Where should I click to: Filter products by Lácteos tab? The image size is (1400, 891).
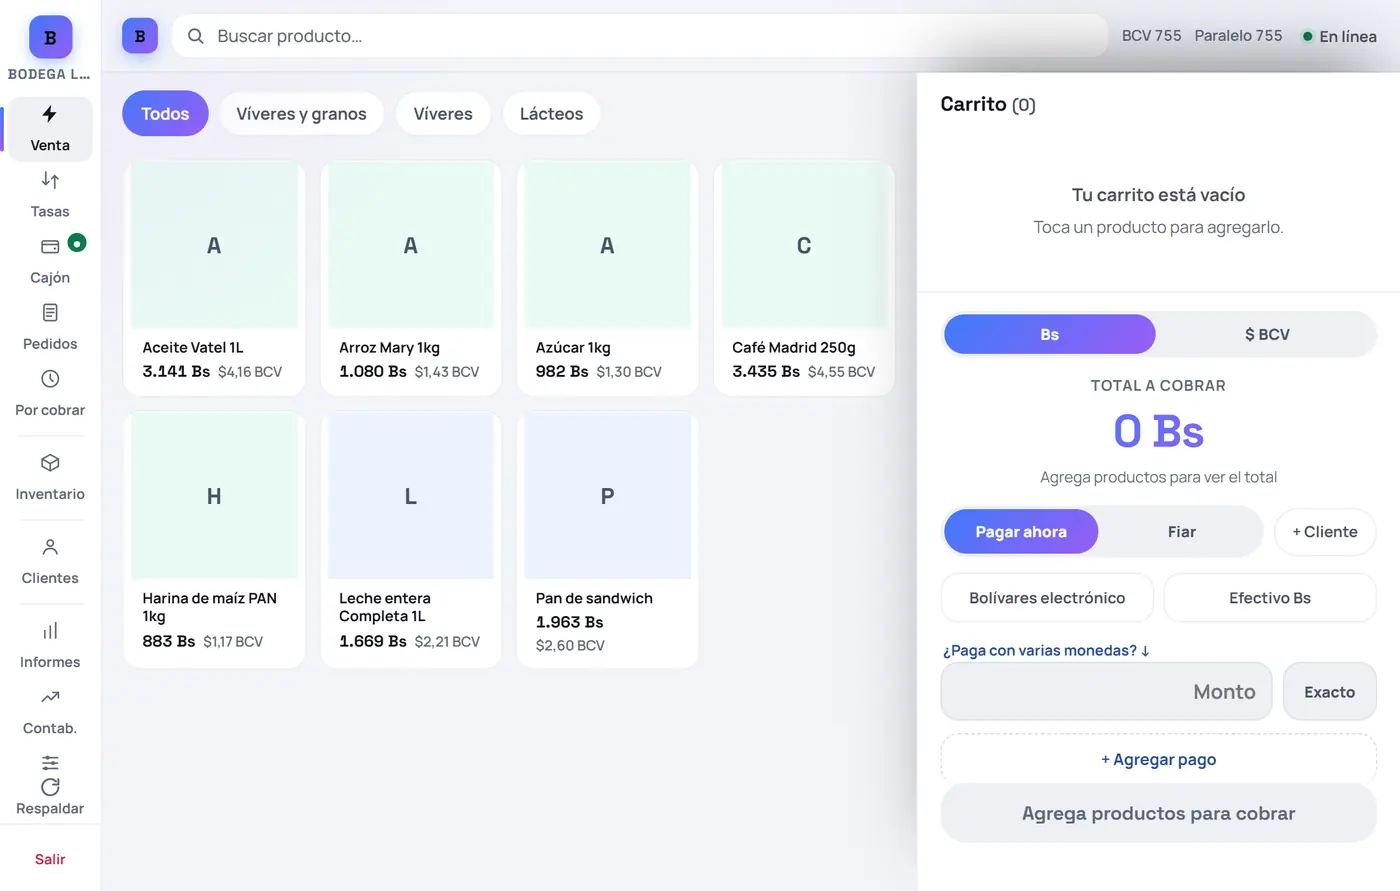pyautogui.click(x=551, y=114)
